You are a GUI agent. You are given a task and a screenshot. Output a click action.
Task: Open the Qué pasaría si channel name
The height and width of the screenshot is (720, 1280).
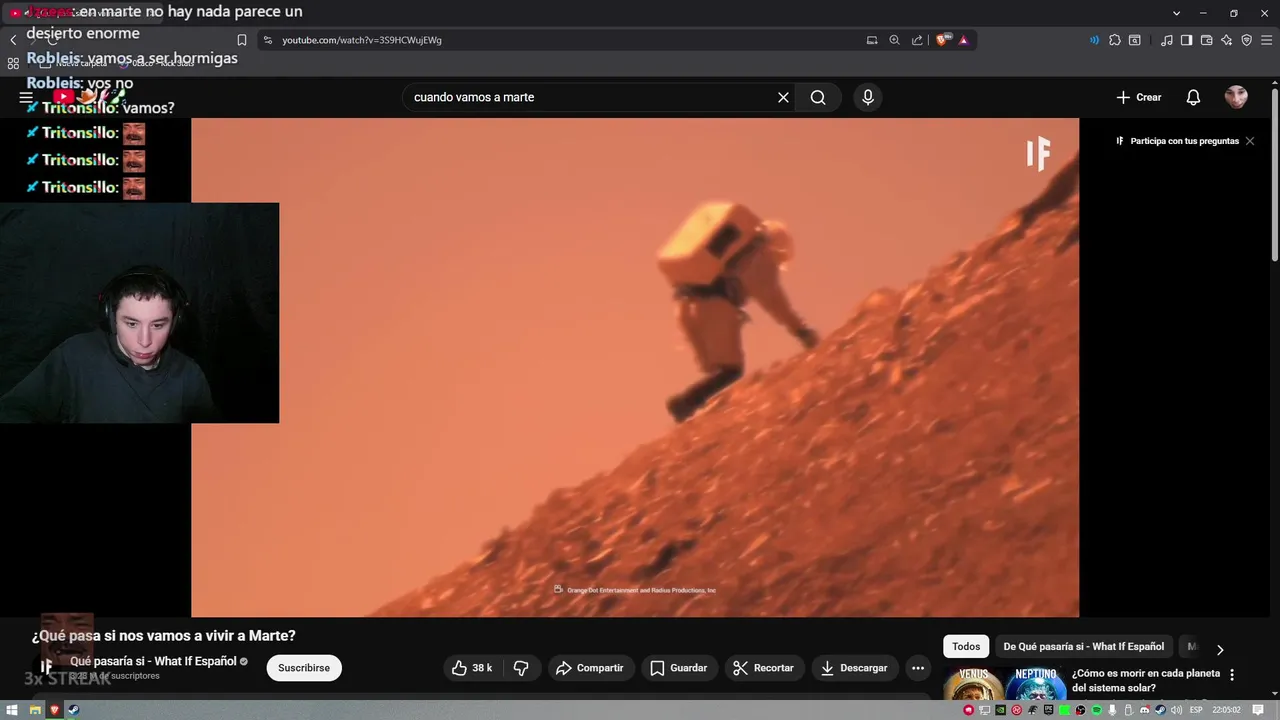pyautogui.click(x=153, y=661)
